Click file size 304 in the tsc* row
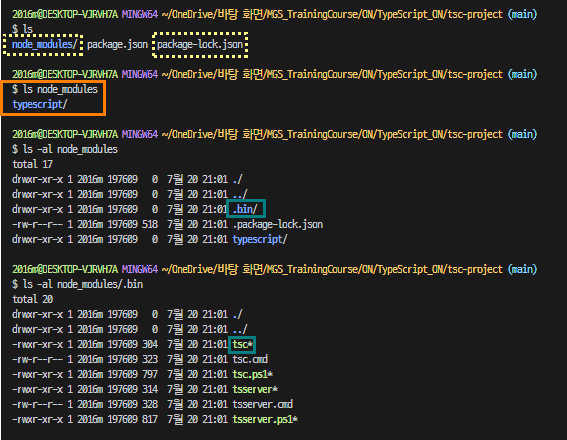Viewport: 567px width, 440px height. 150,344
